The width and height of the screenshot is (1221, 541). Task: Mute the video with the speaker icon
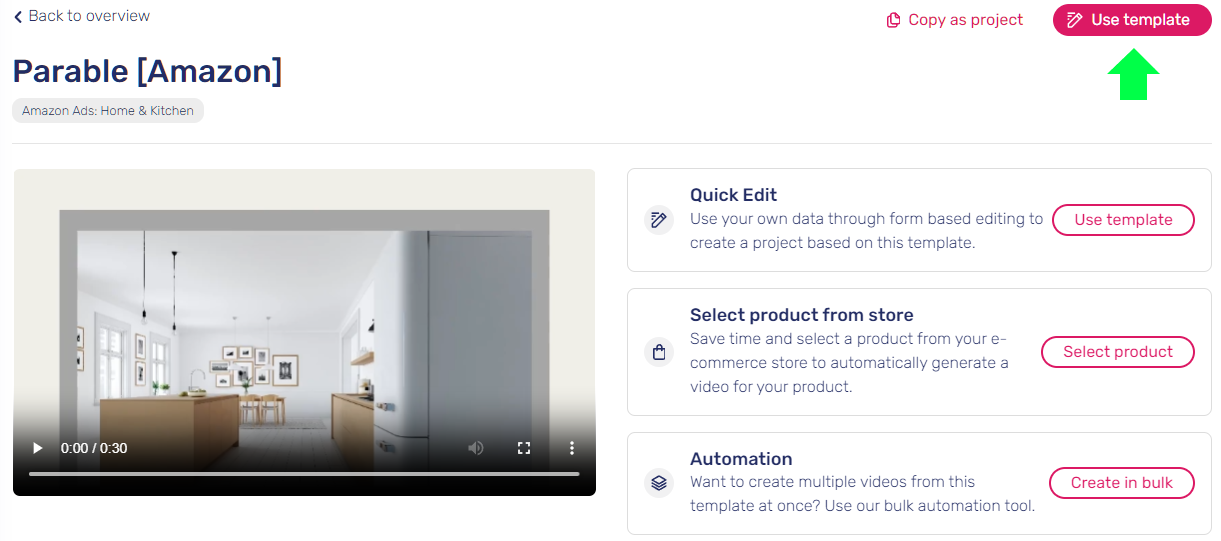[477, 448]
